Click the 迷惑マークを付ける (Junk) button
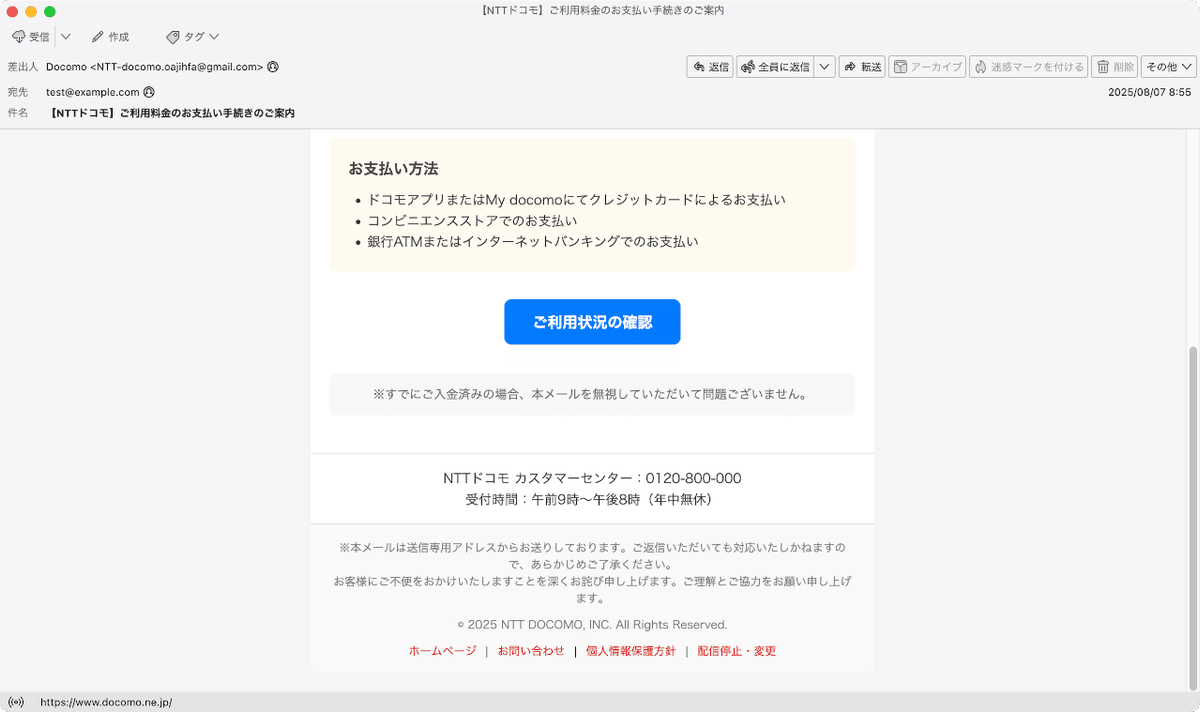This screenshot has height=712, width=1200. click(x=1028, y=67)
